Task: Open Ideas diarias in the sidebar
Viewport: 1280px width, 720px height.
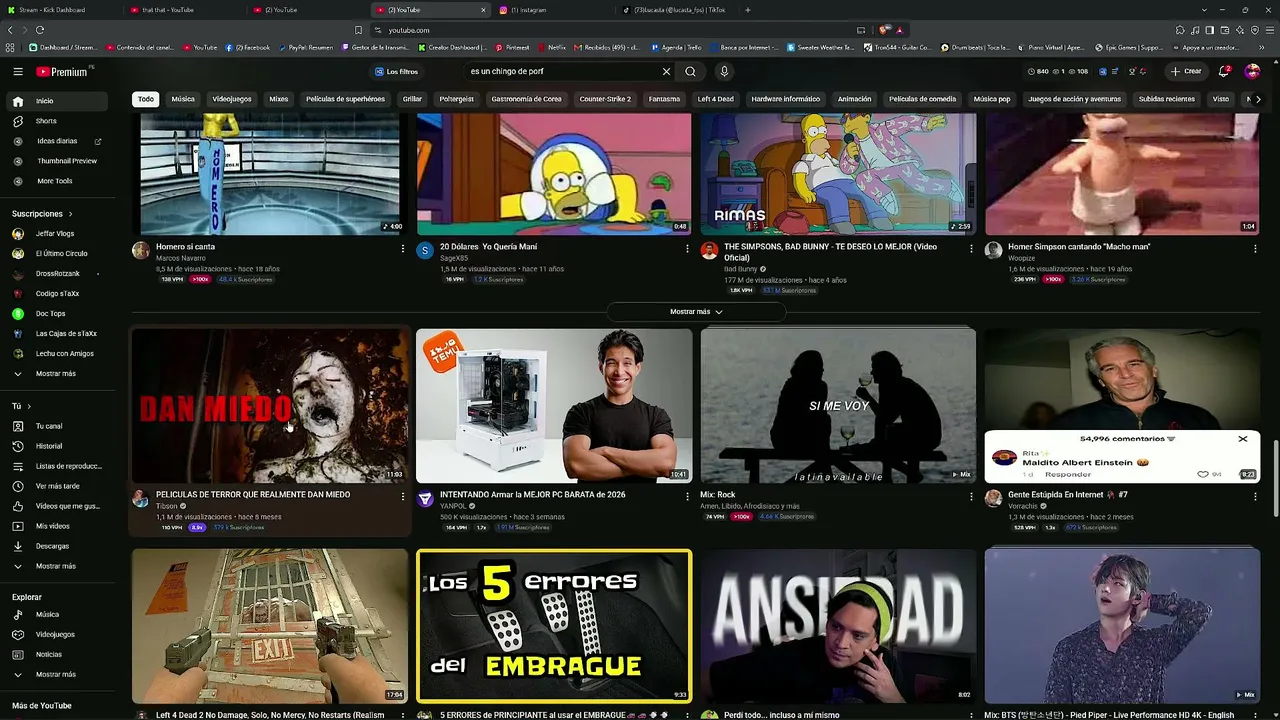Action: tap(57, 141)
